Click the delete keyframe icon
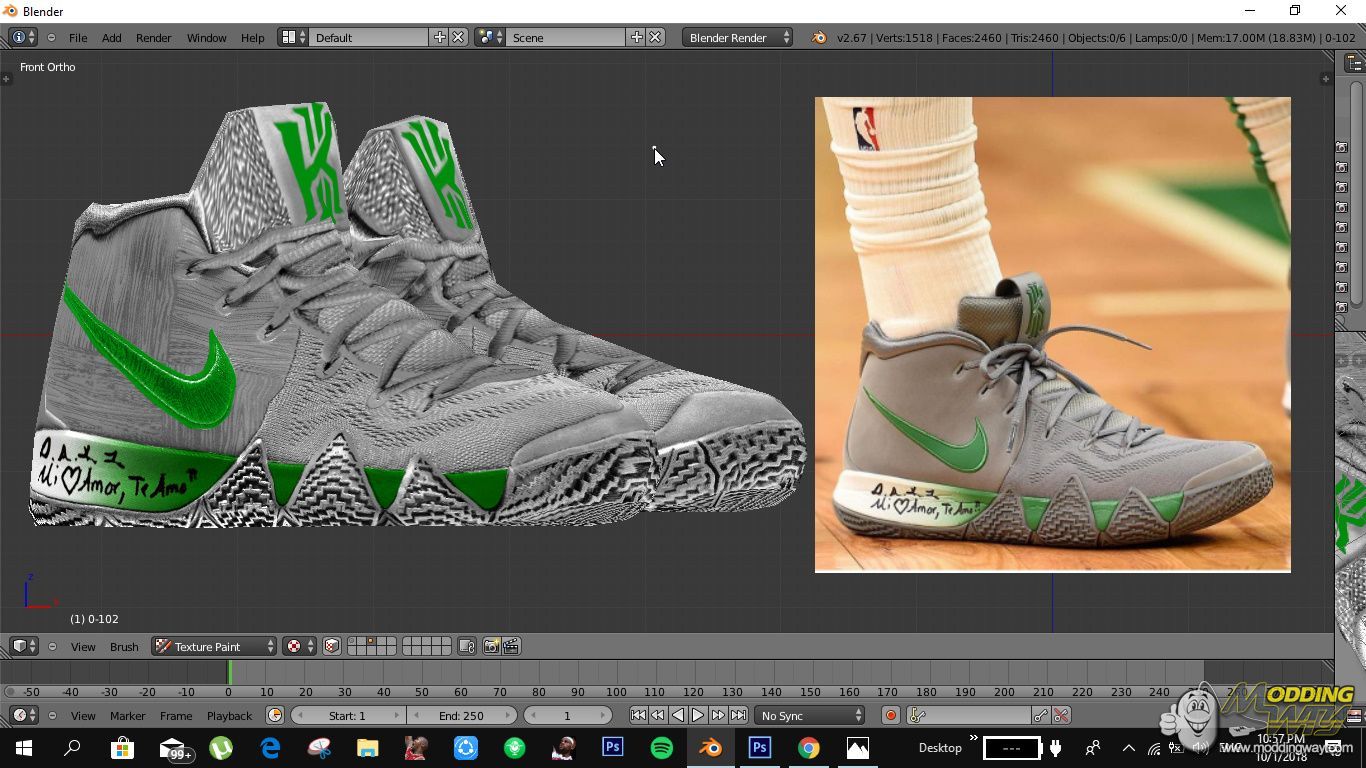Image resolution: width=1366 pixels, height=768 pixels. pos(1061,716)
